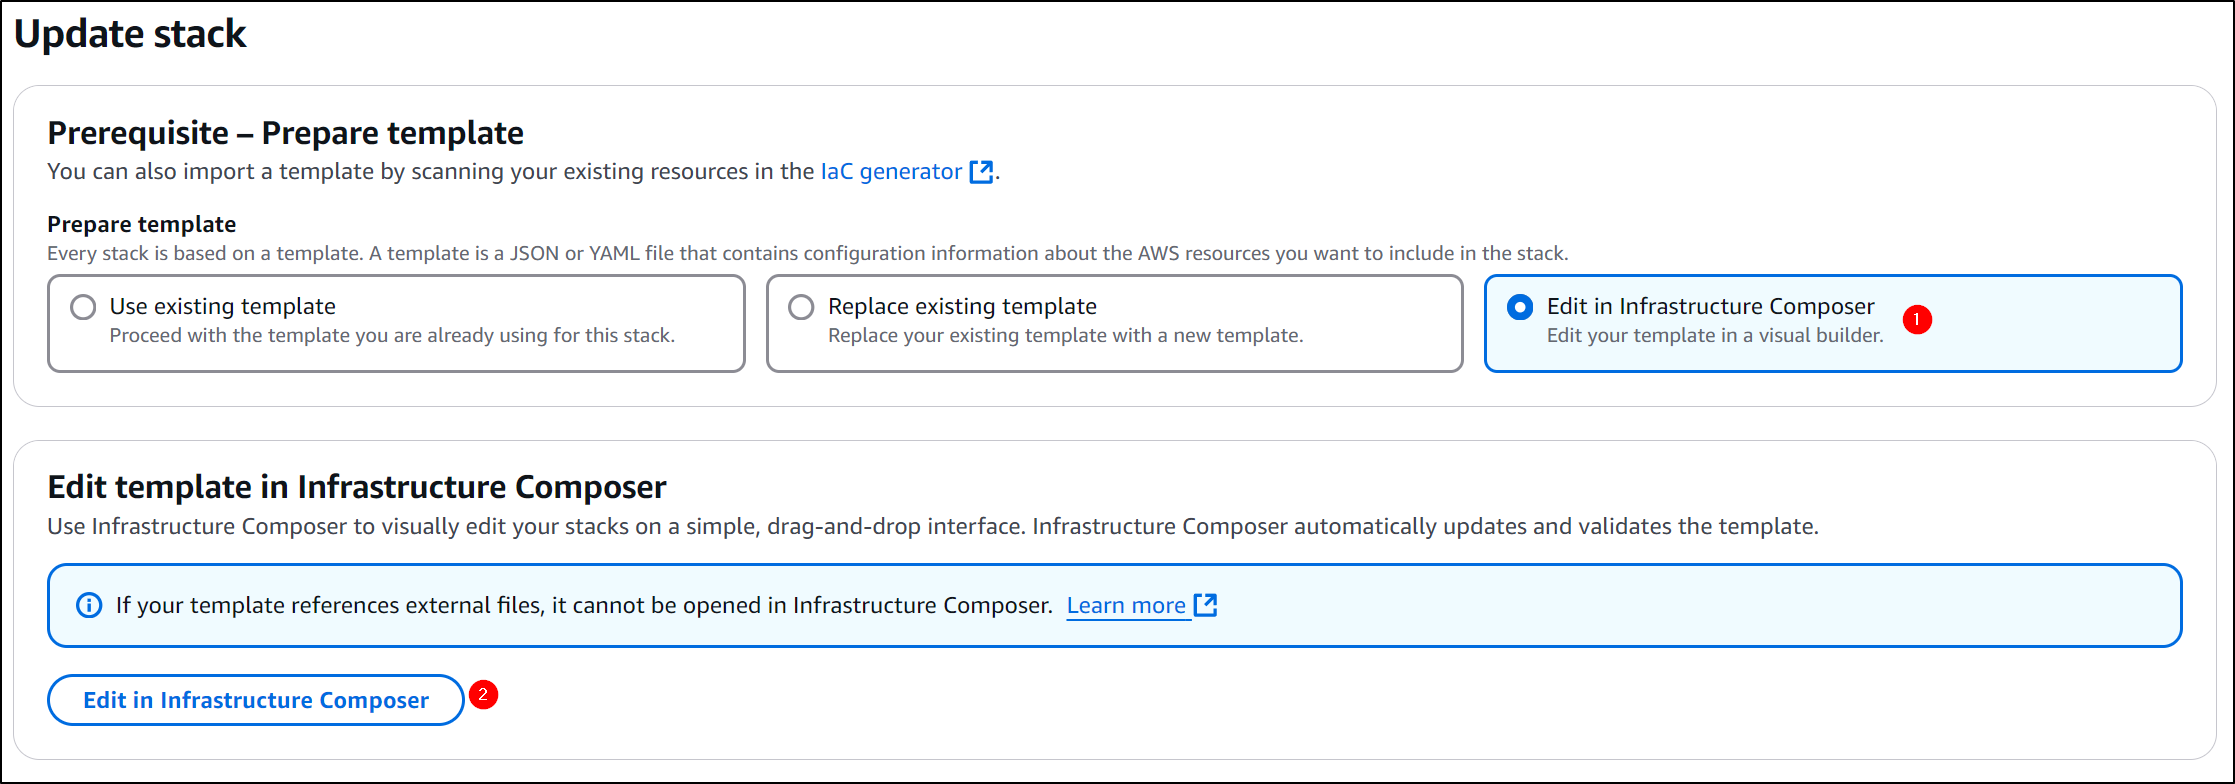Click external-link icon beside IaC generator

click(982, 172)
